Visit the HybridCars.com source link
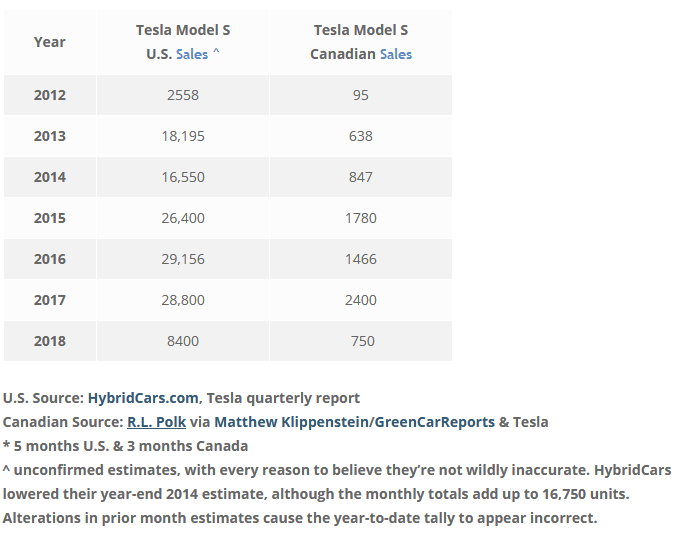The image size is (683, 538). click(x=143, y=397)
